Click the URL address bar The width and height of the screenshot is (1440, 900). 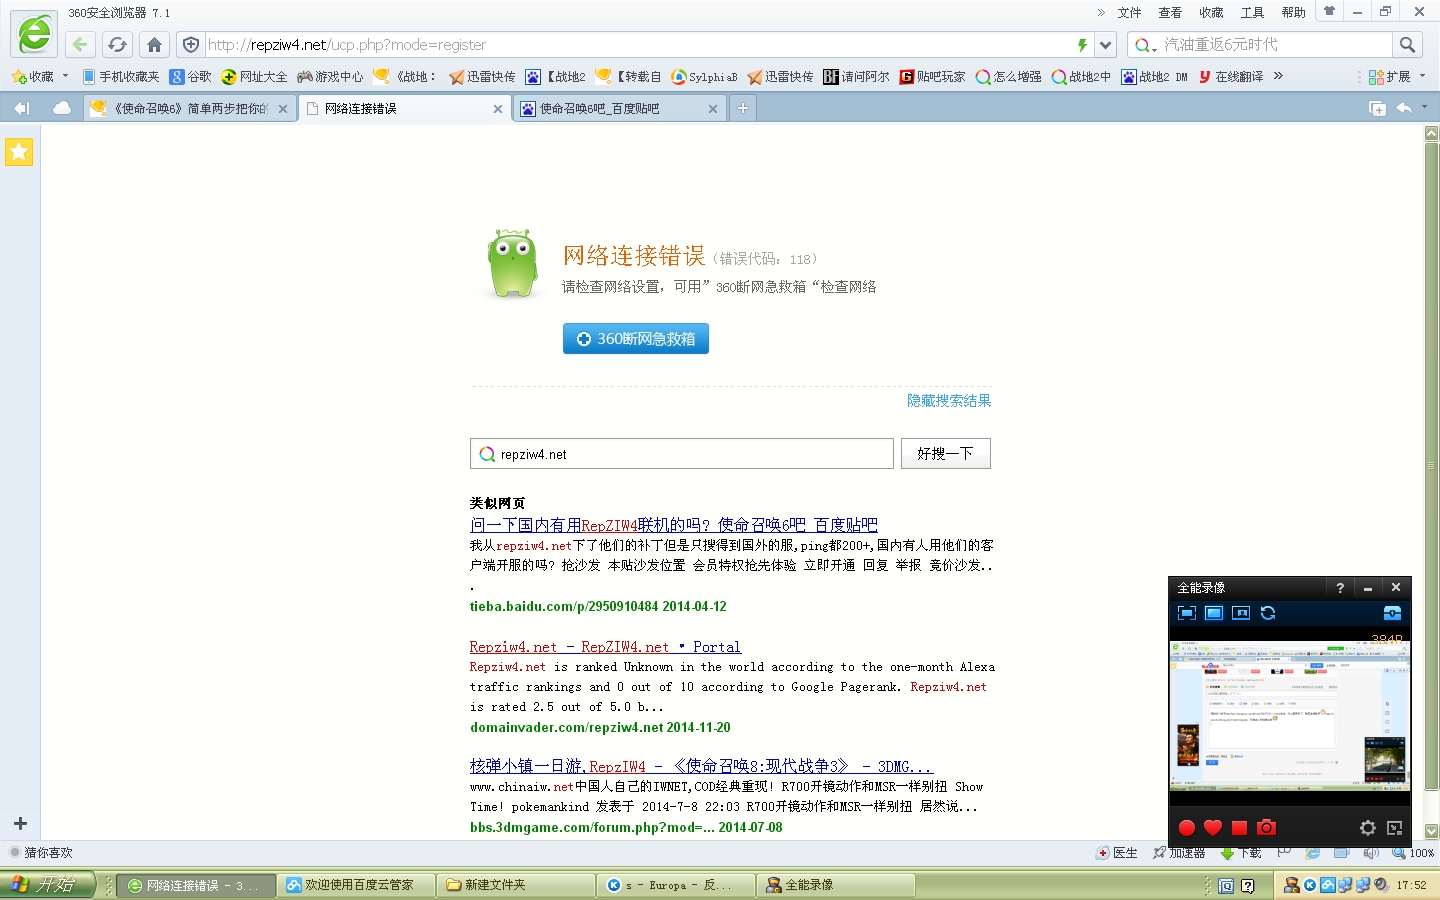[638, 45]
